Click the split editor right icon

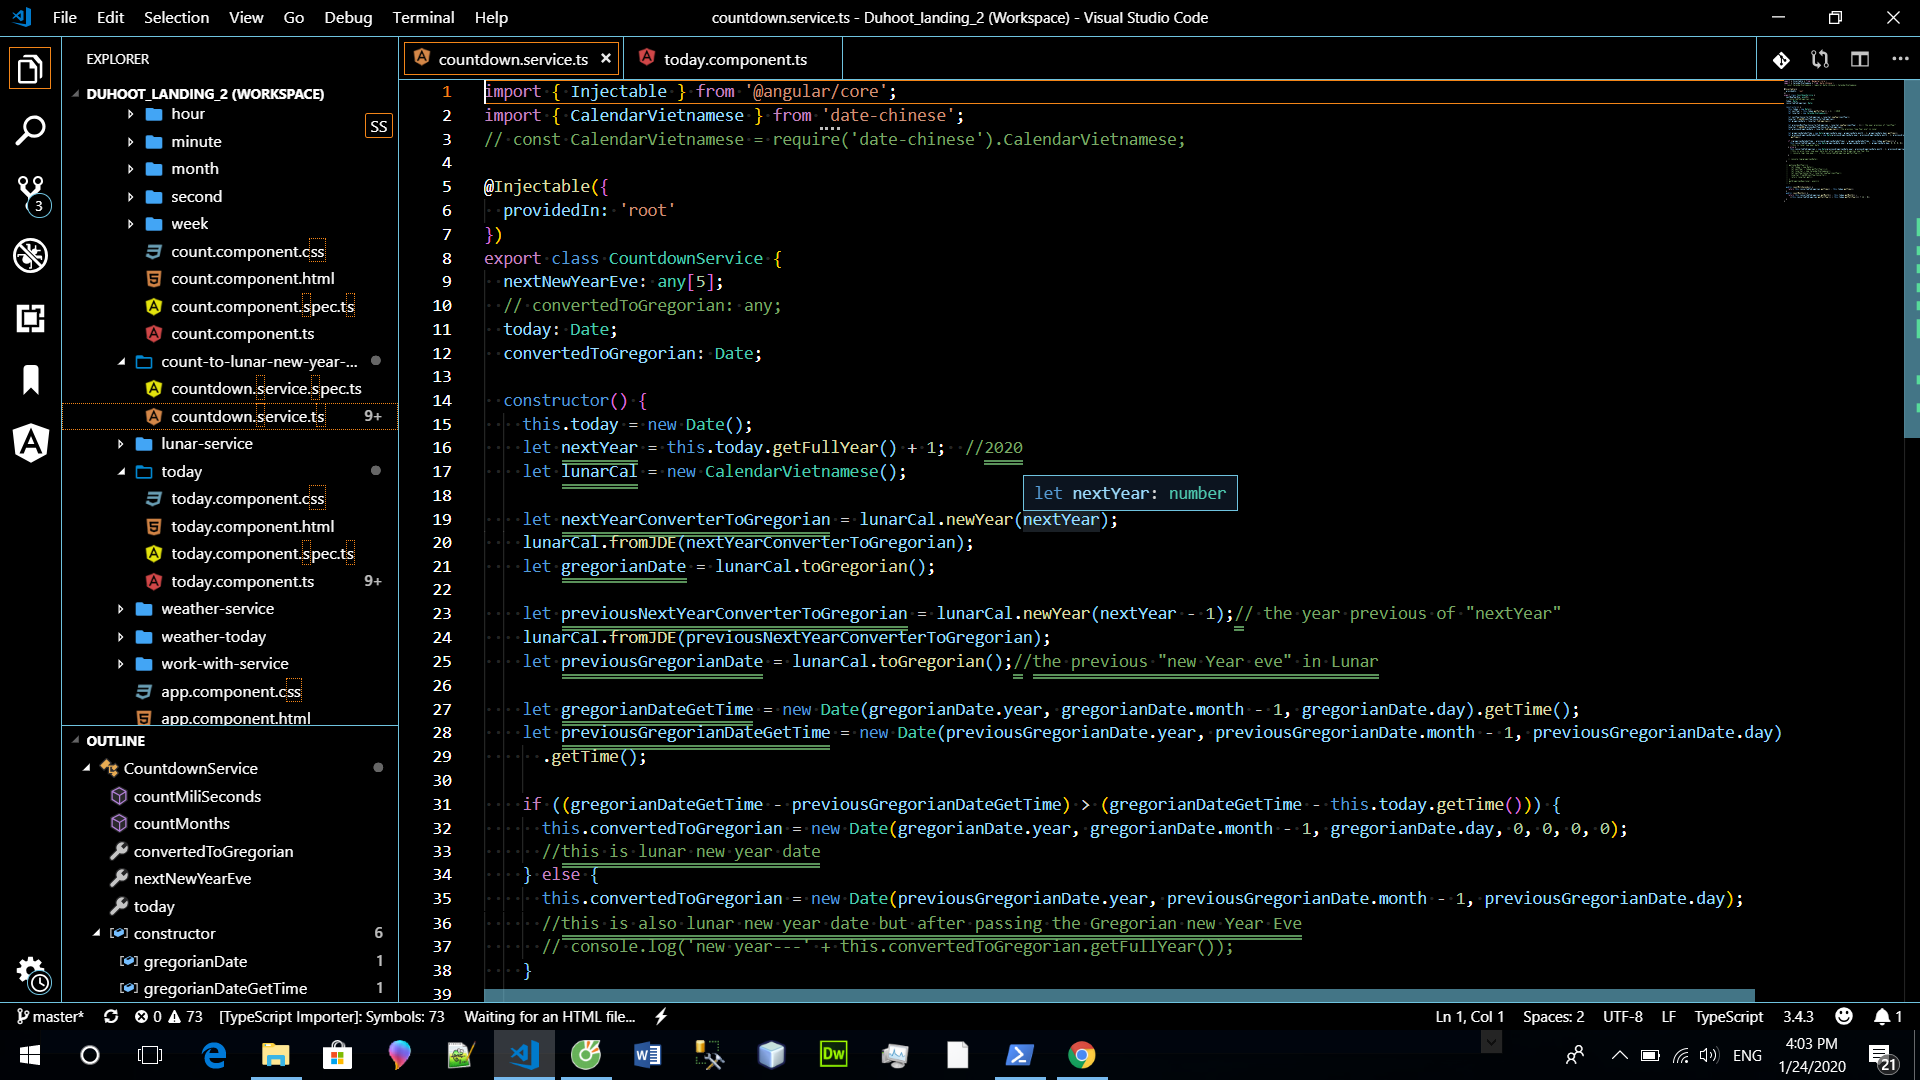click(x=1859, y=59)
